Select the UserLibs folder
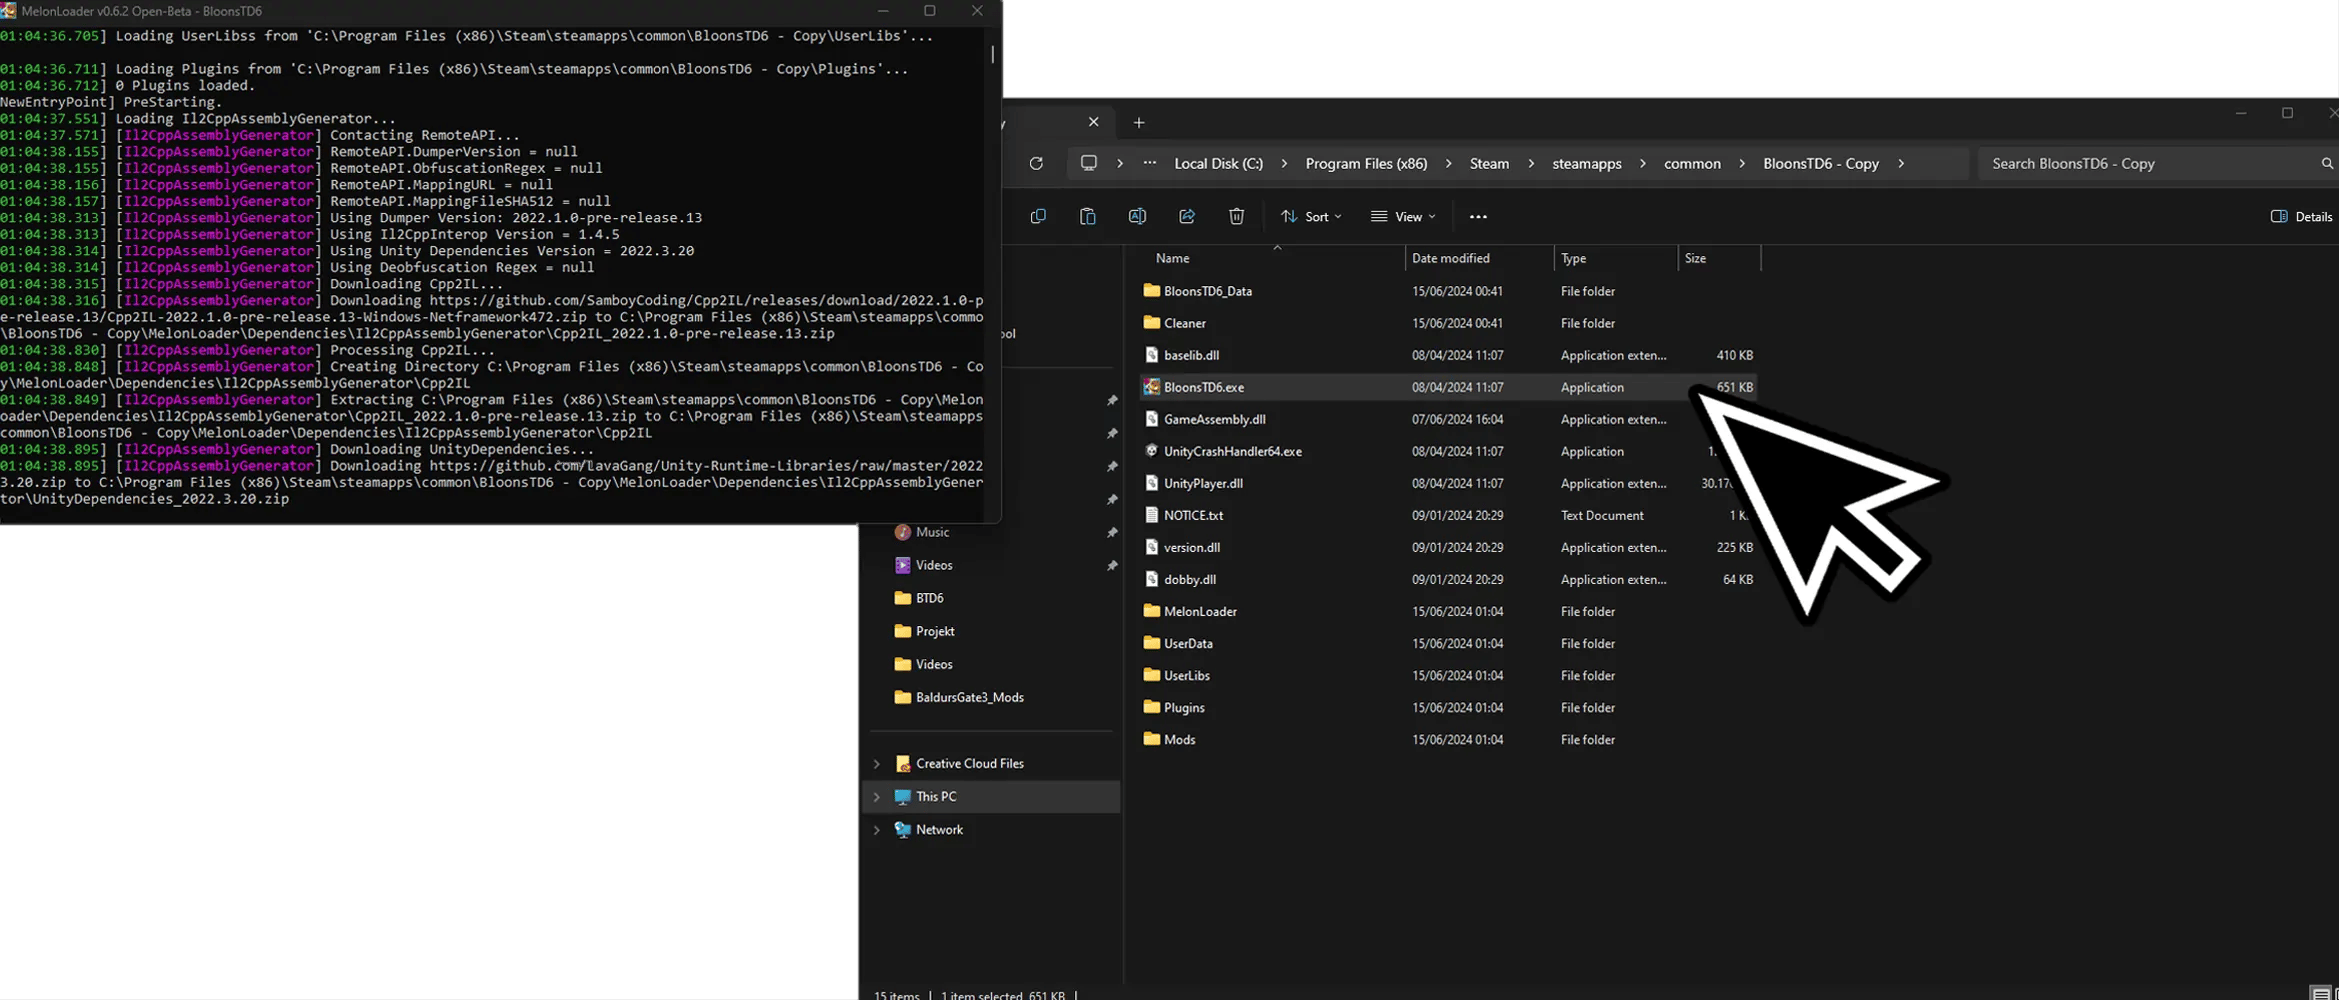 tap(1186, 675)
